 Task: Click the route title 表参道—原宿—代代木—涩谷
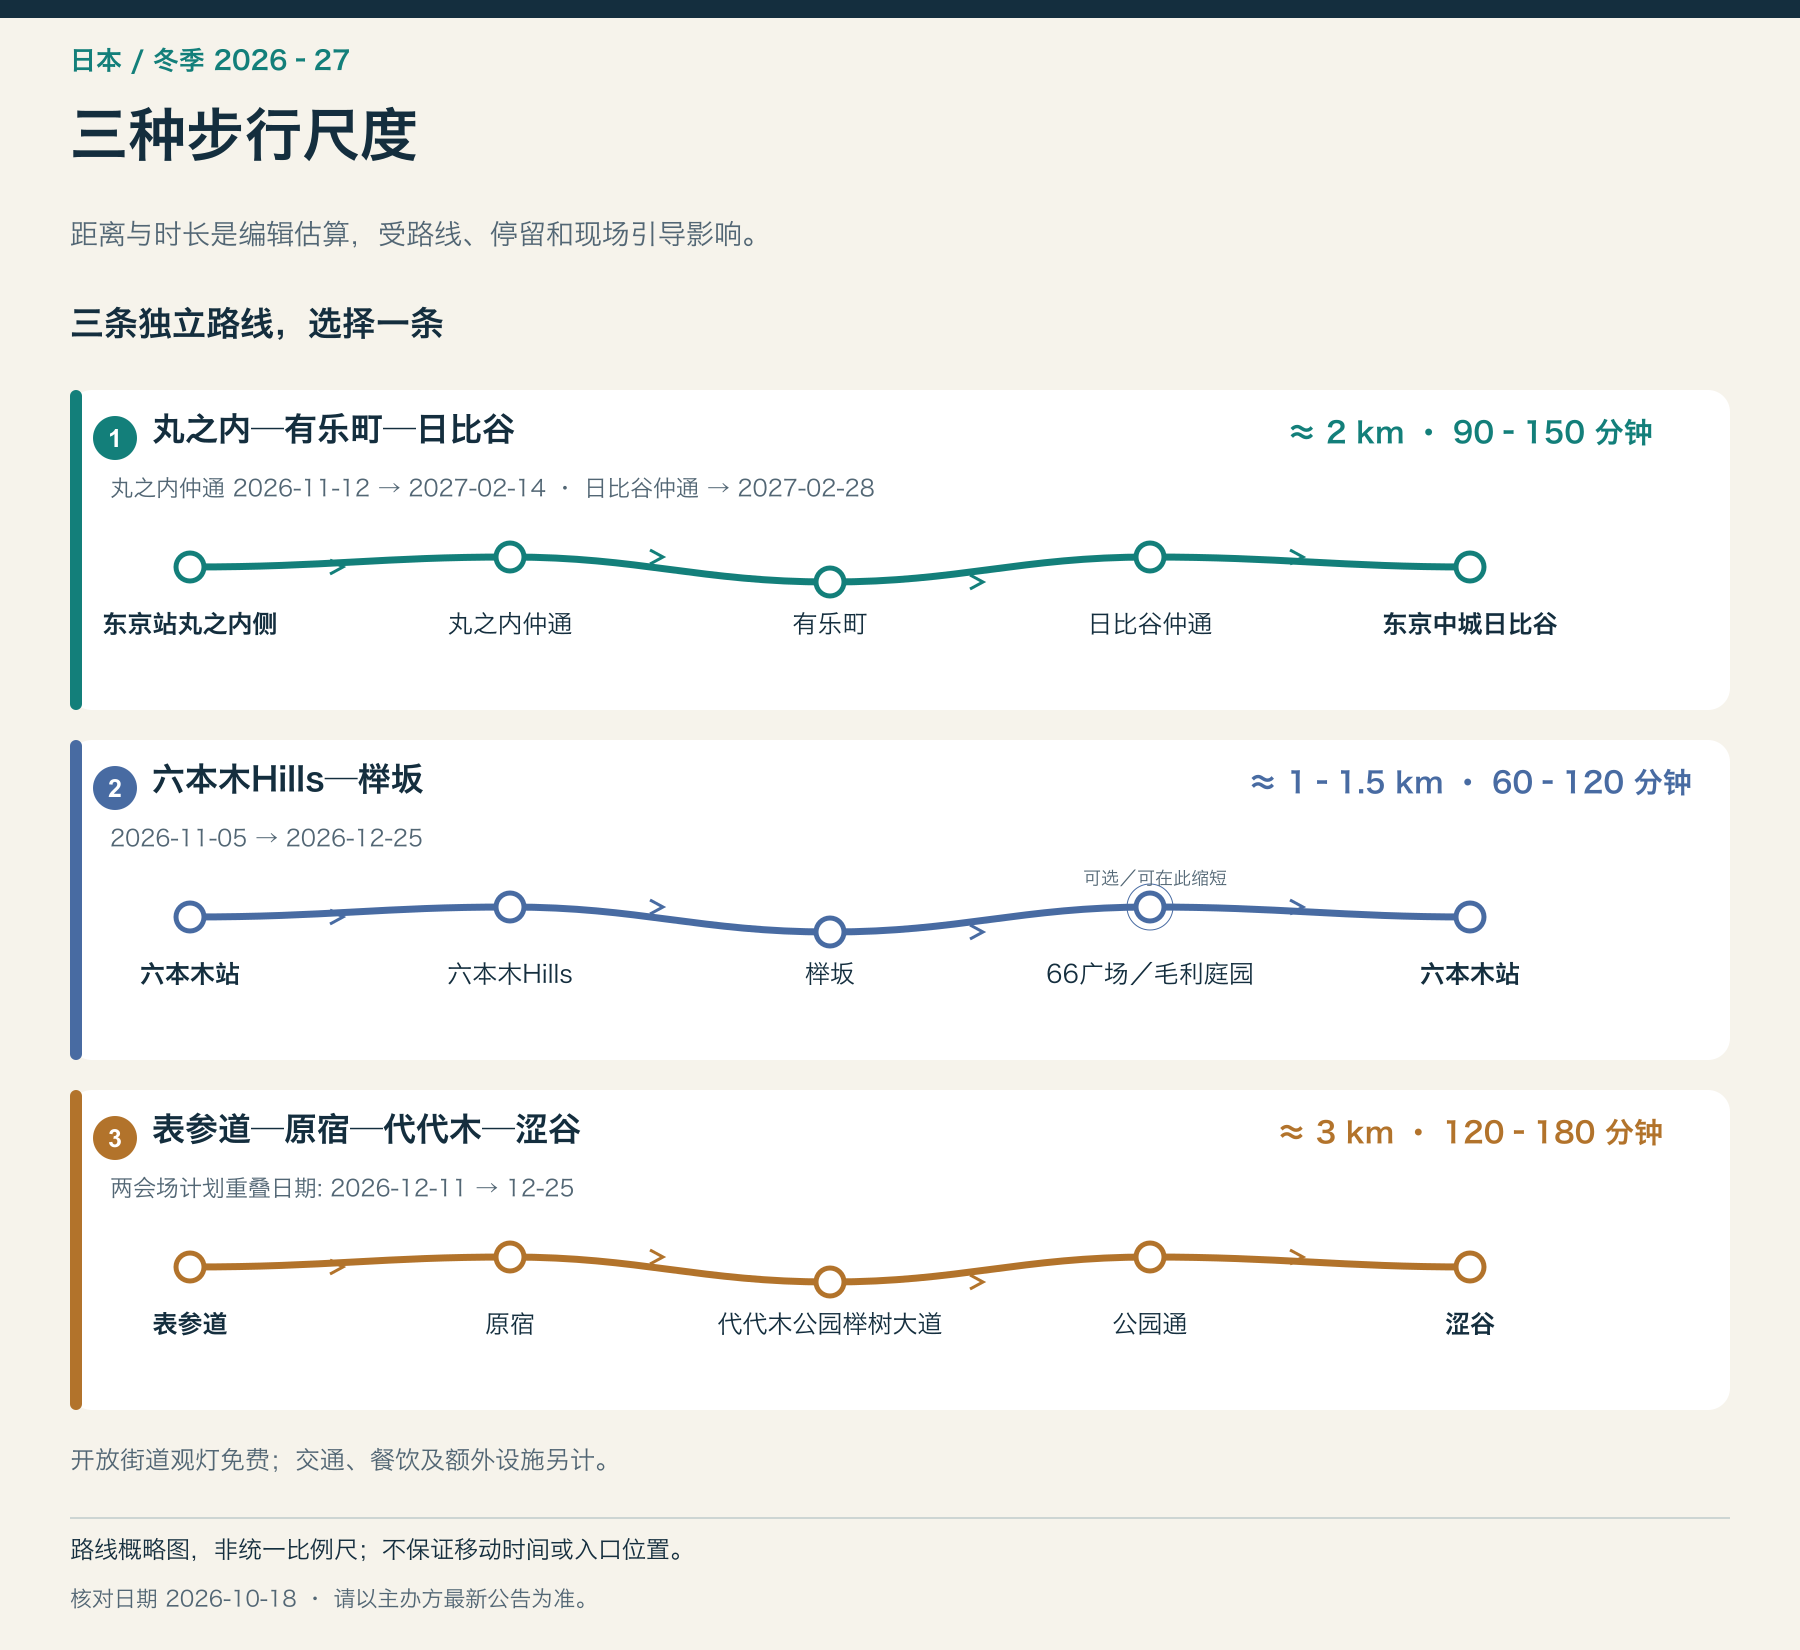[366, 1130]
